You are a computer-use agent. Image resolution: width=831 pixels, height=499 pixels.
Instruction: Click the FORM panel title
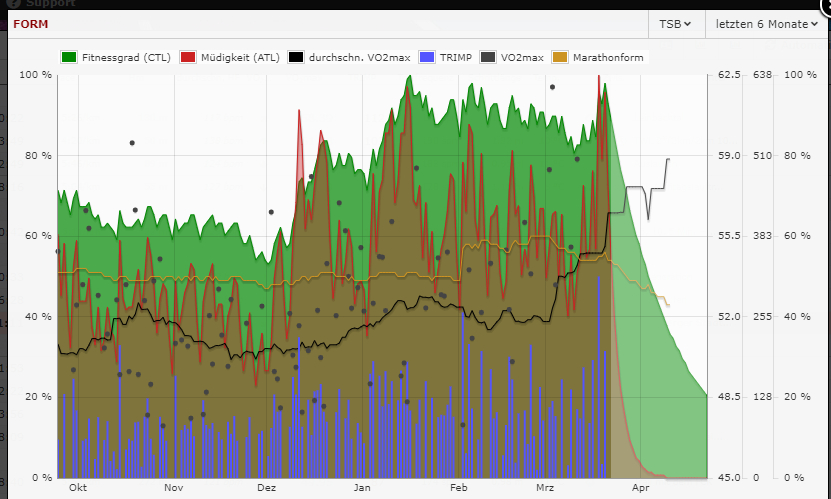(29, 23)
